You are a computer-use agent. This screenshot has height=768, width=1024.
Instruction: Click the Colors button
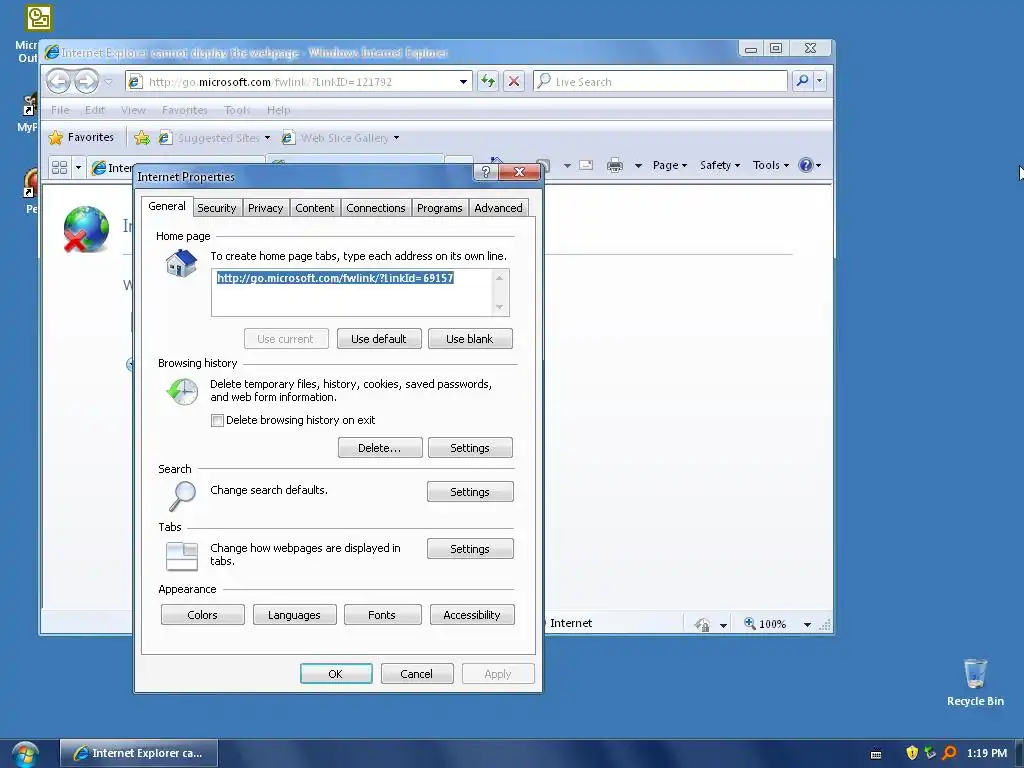pos(202,615)
